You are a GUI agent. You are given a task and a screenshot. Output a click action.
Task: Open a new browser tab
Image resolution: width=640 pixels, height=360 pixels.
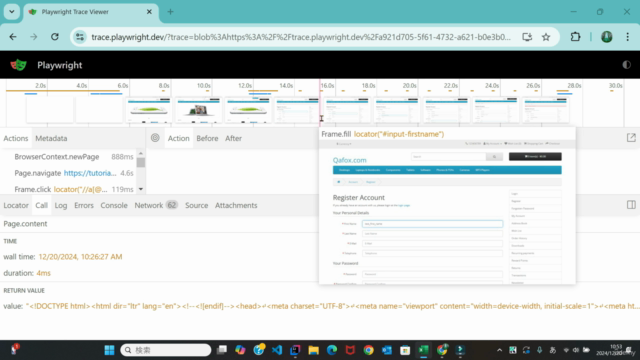tap(170, 12)
